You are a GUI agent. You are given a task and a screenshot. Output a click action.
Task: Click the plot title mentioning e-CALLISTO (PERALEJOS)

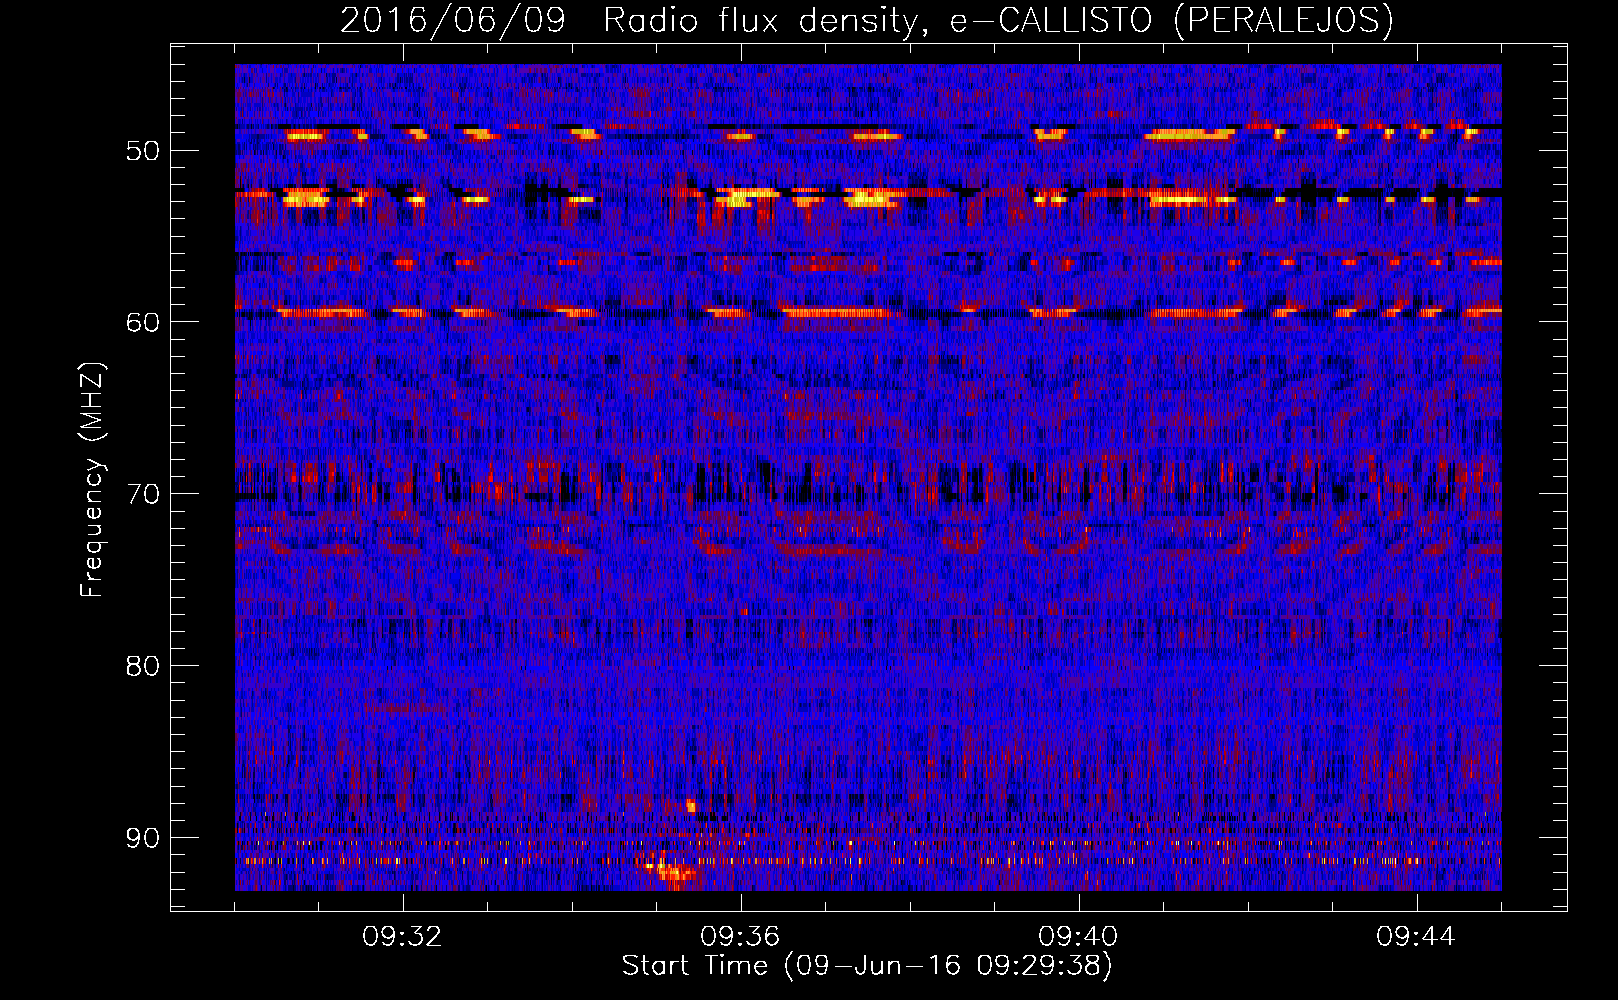867,20
